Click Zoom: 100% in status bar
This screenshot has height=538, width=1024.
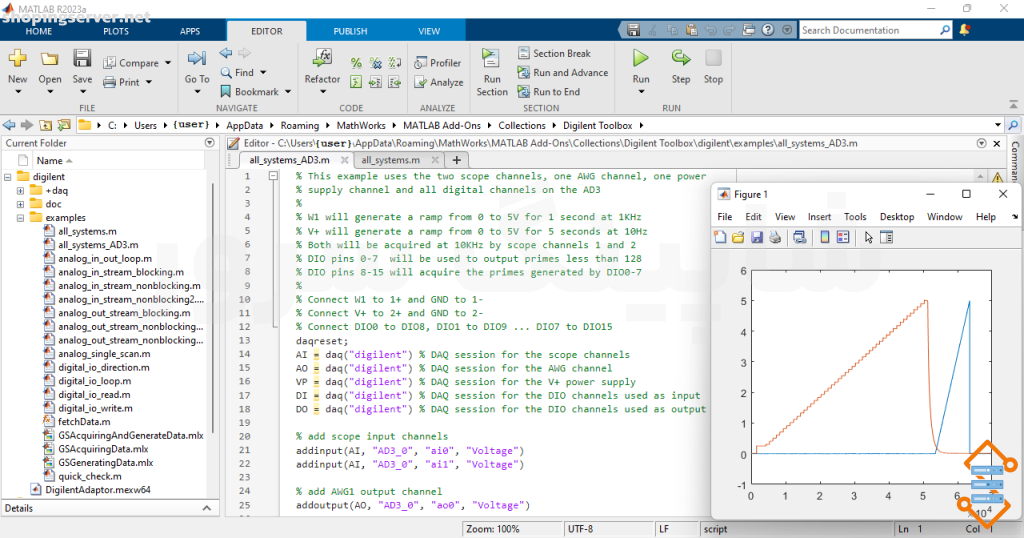tap(493, 529)
